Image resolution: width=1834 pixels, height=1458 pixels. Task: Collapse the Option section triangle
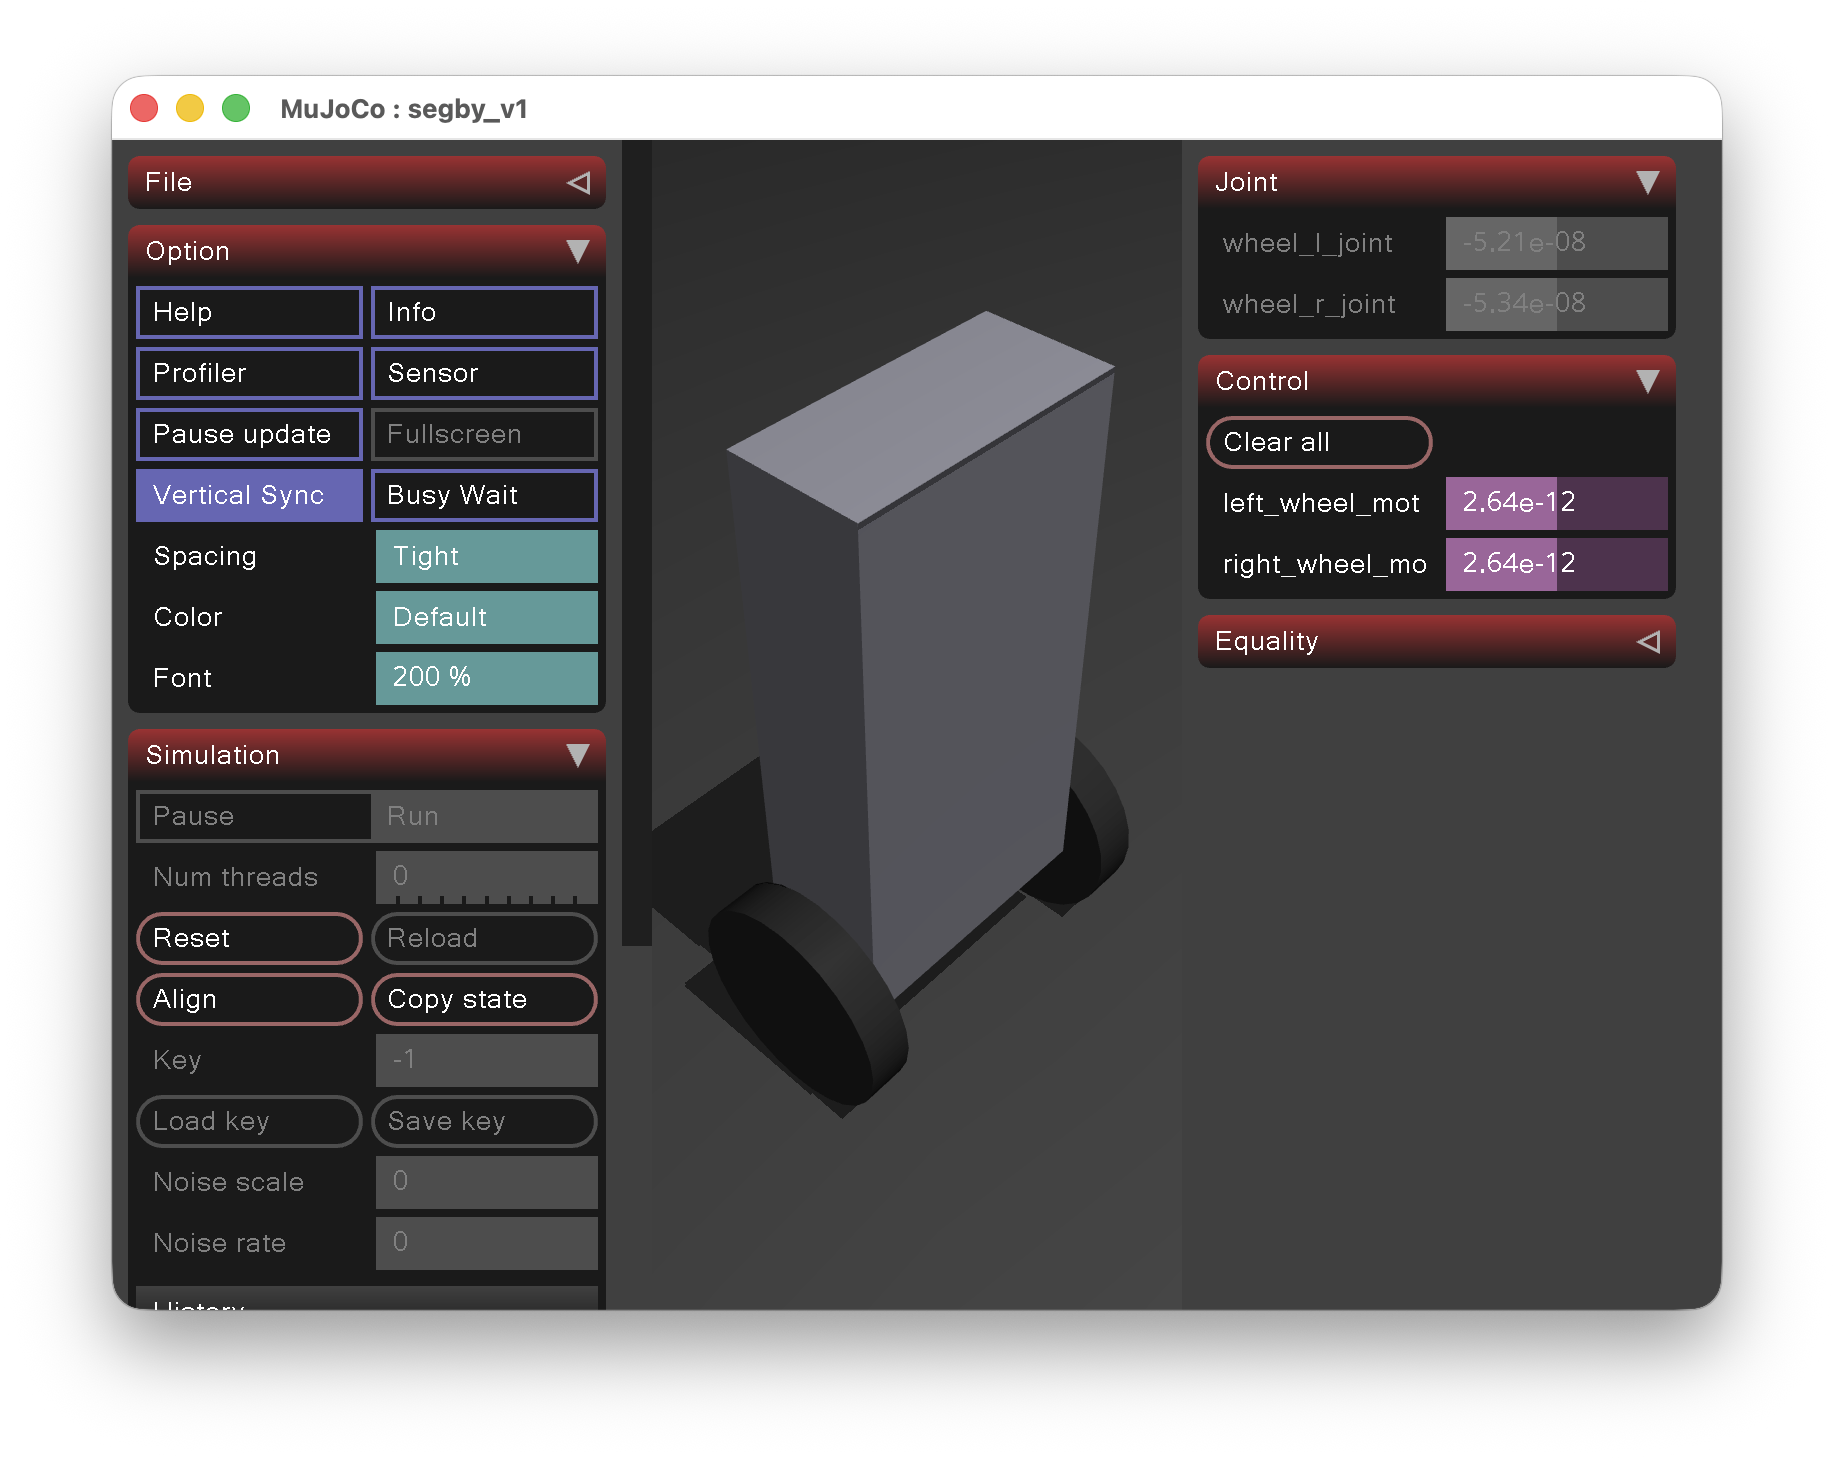pos(577,251)
